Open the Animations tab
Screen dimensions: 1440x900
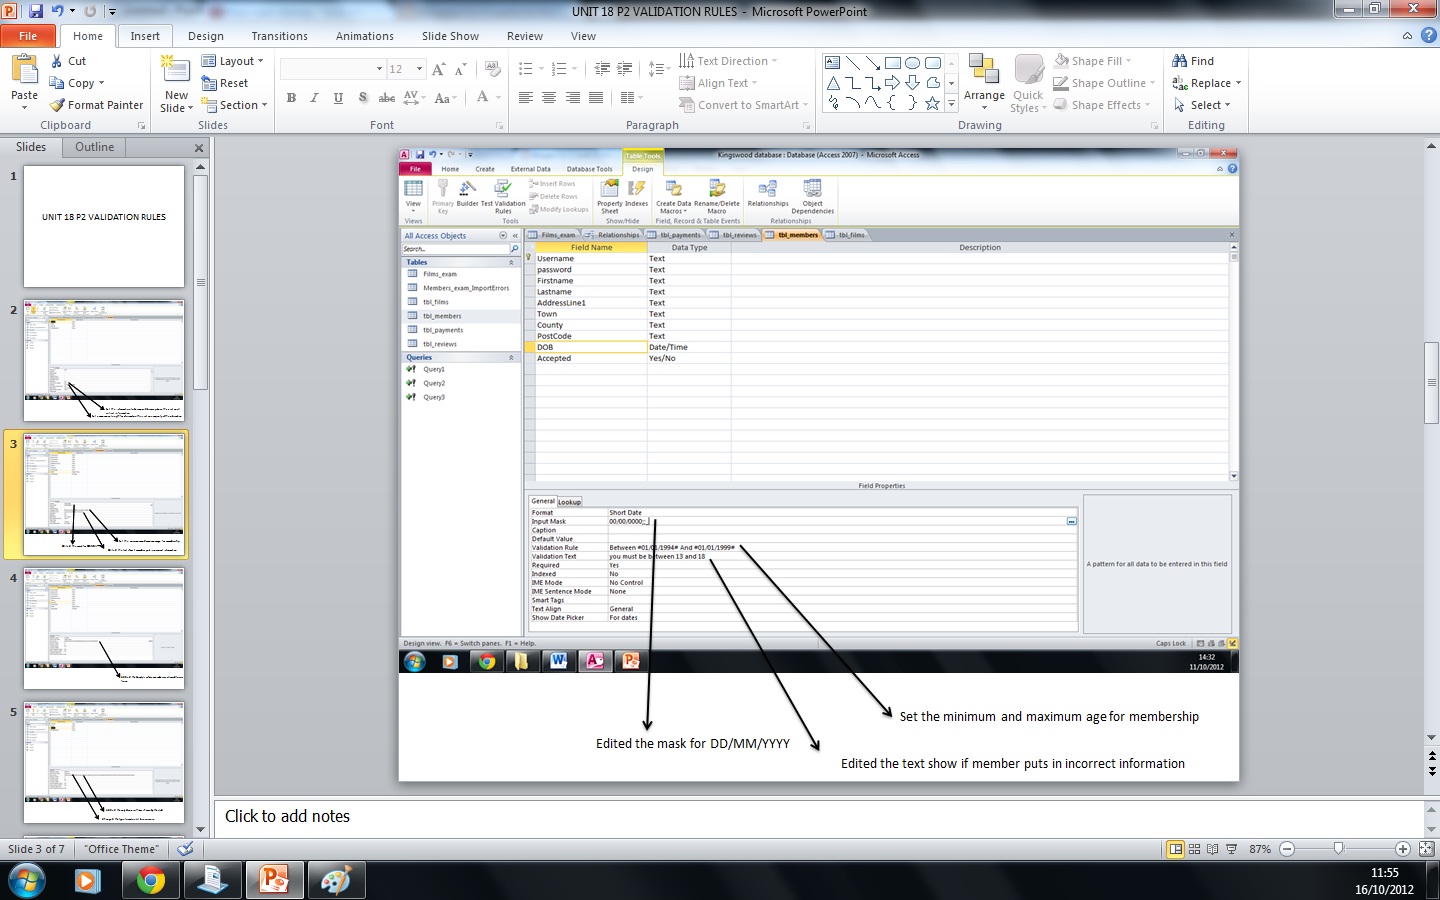[x=365, y=36]
